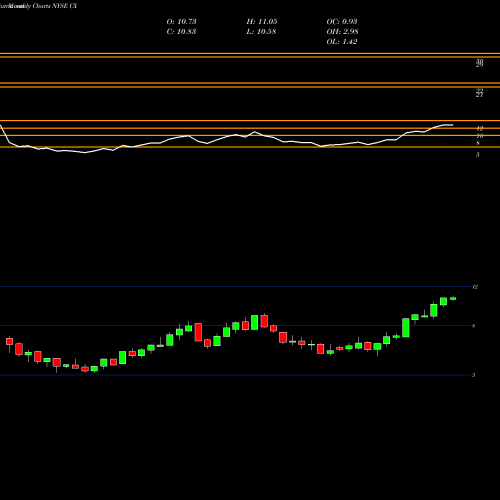The width and height of the screenshot is (500, 500).
Task: Select the open value O: 10.73
Action: [181, 22]
